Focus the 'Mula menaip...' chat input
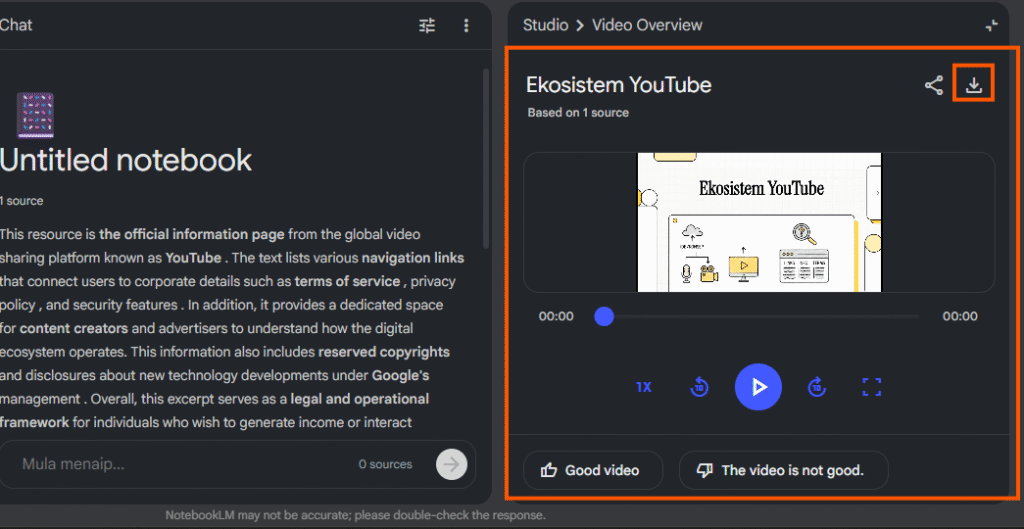1024x529 pixels. (x=180, y=464)
